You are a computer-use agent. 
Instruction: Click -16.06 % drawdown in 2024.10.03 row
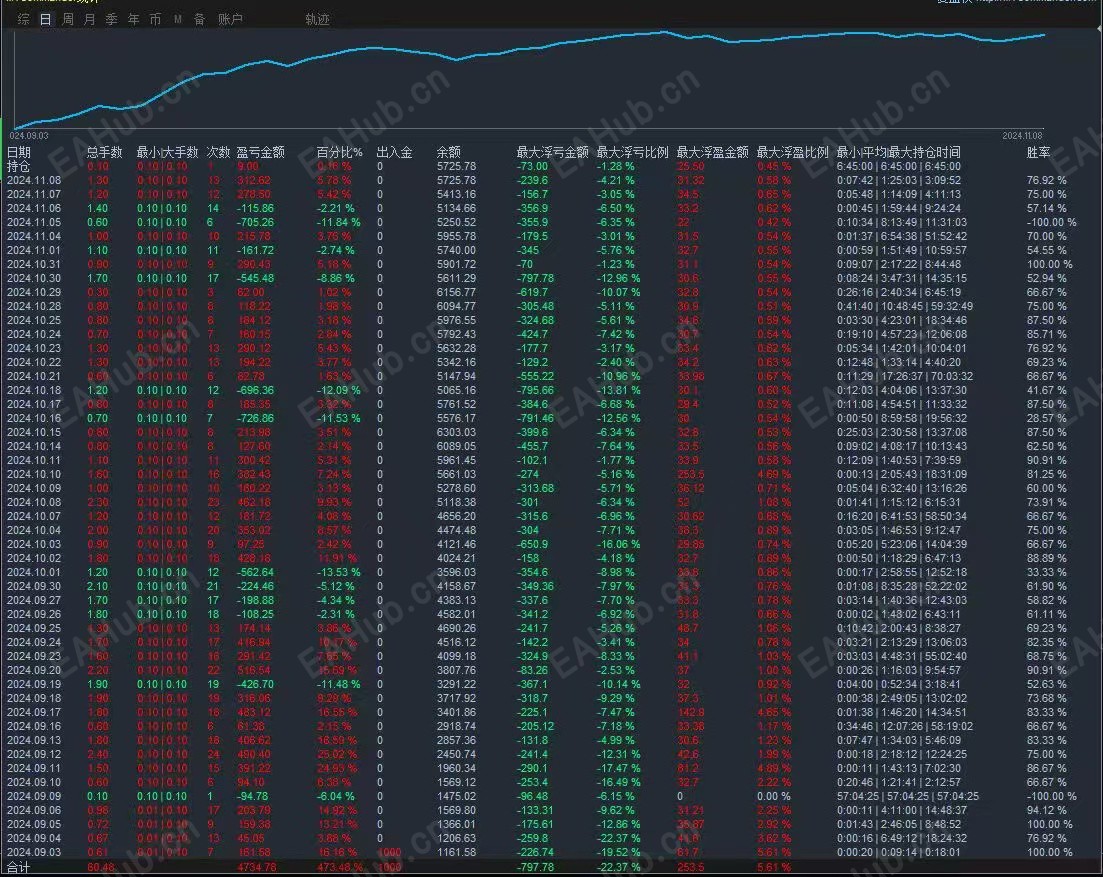(x=618, y=544)
